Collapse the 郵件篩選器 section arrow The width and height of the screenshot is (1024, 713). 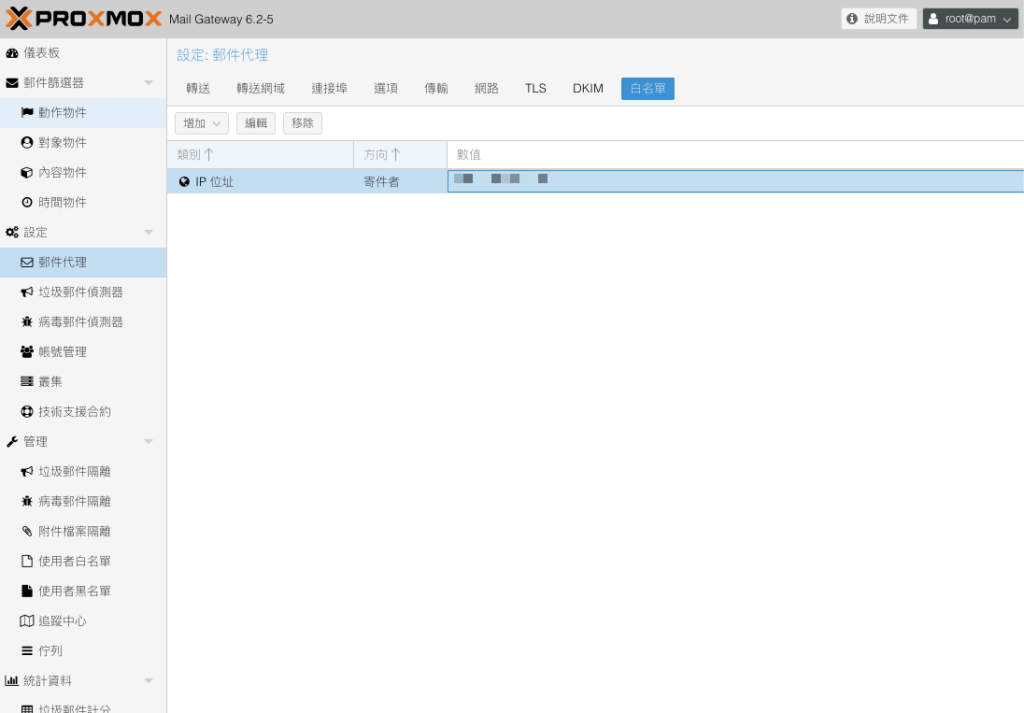tap(148, 83)
